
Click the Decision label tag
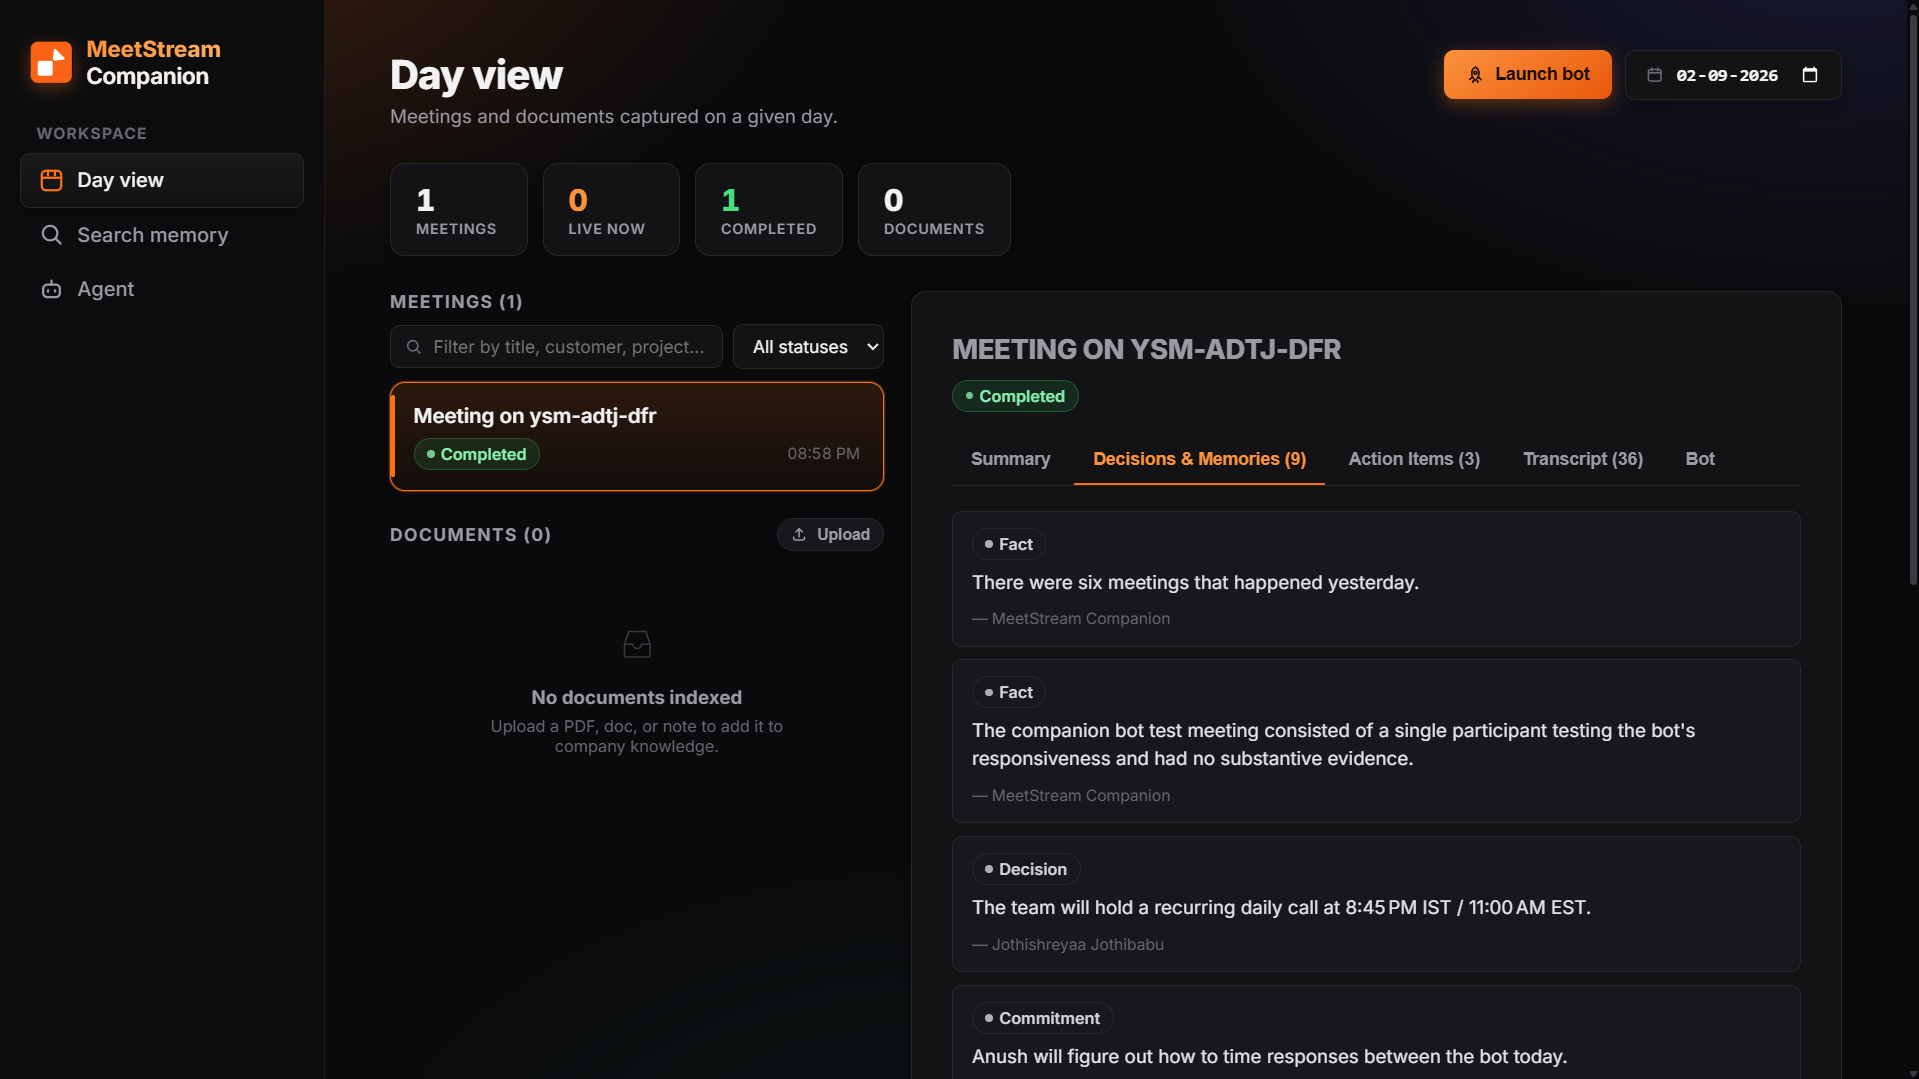click(1026, 869)
